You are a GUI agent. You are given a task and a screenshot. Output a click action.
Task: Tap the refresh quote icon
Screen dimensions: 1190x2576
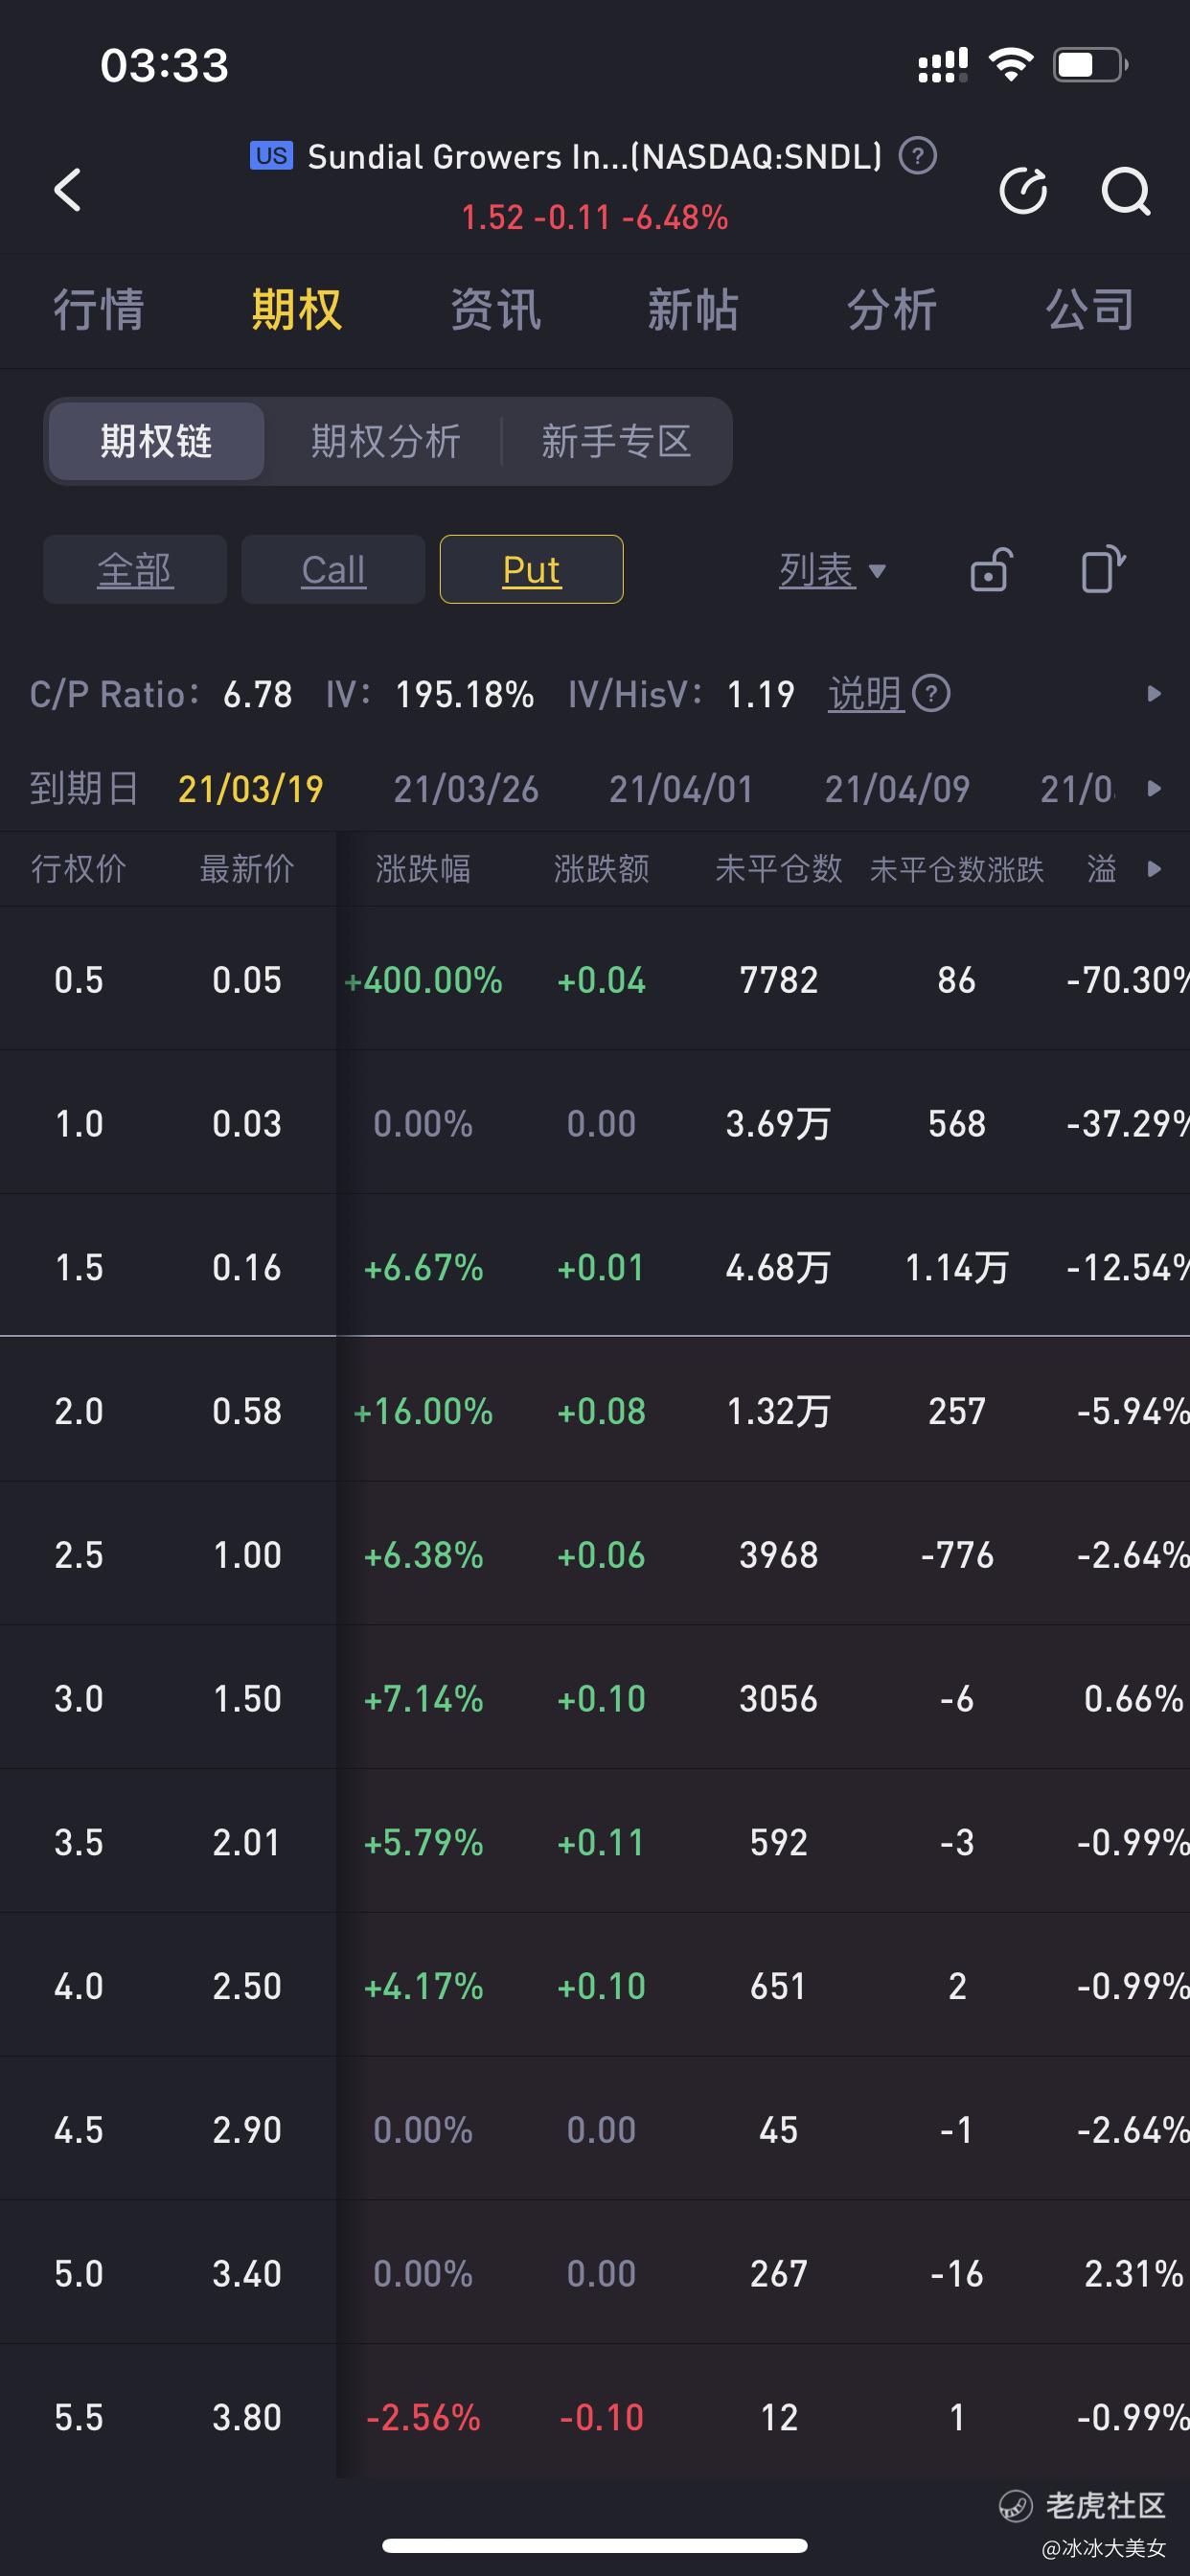tap(1023, 190)
